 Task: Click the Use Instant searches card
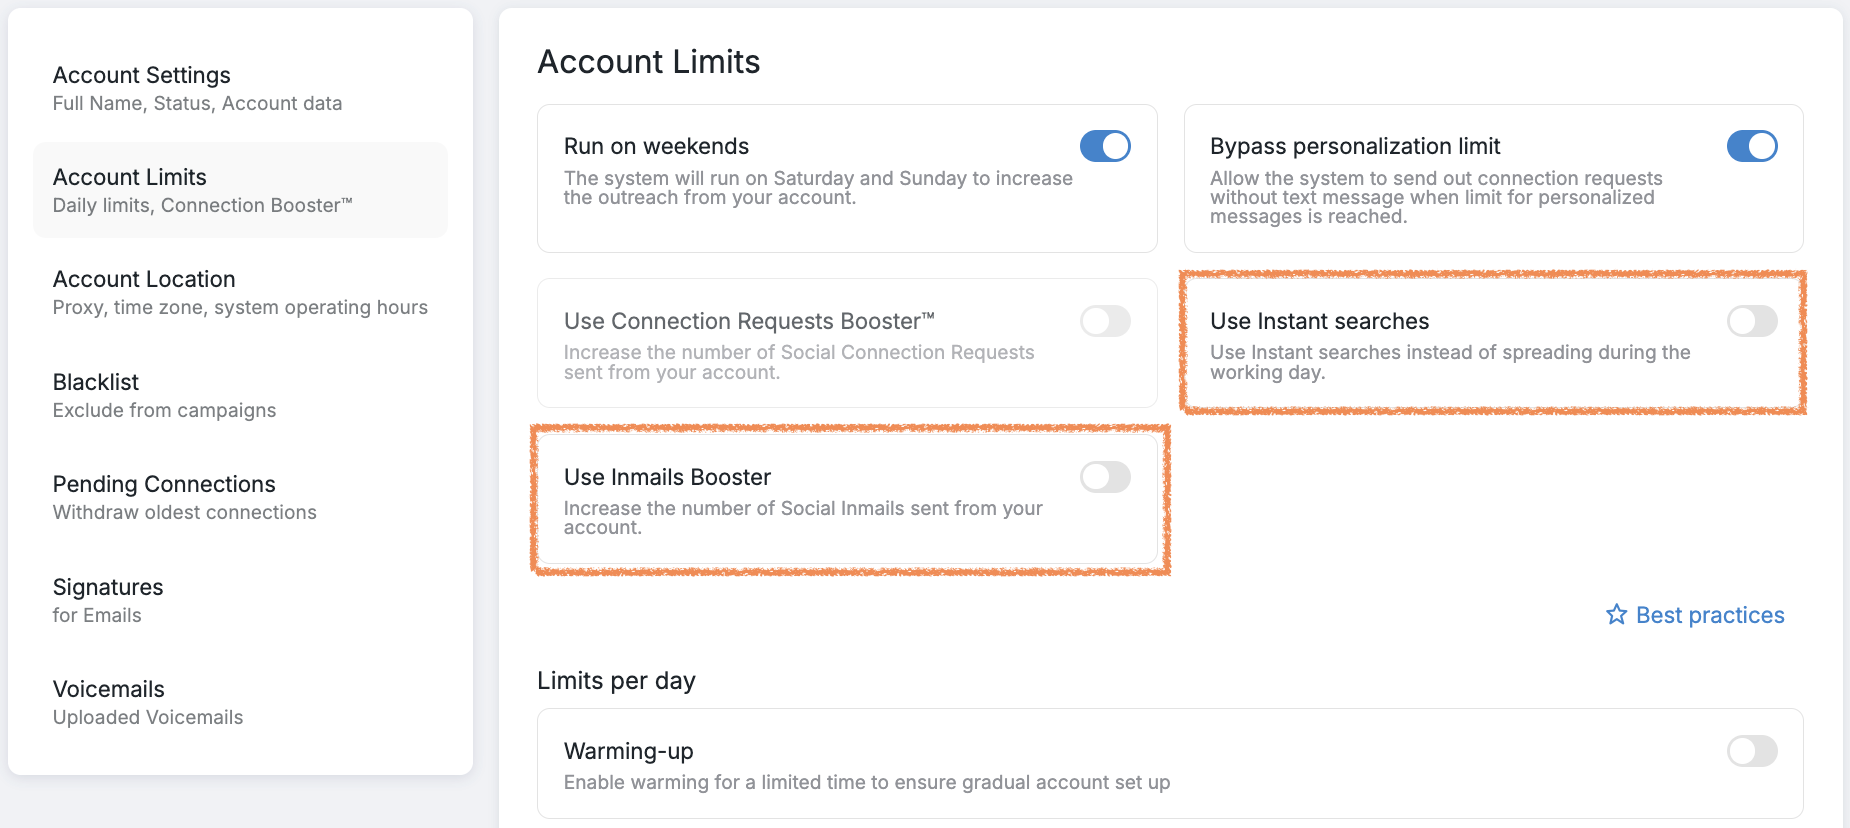point(1450,362)
